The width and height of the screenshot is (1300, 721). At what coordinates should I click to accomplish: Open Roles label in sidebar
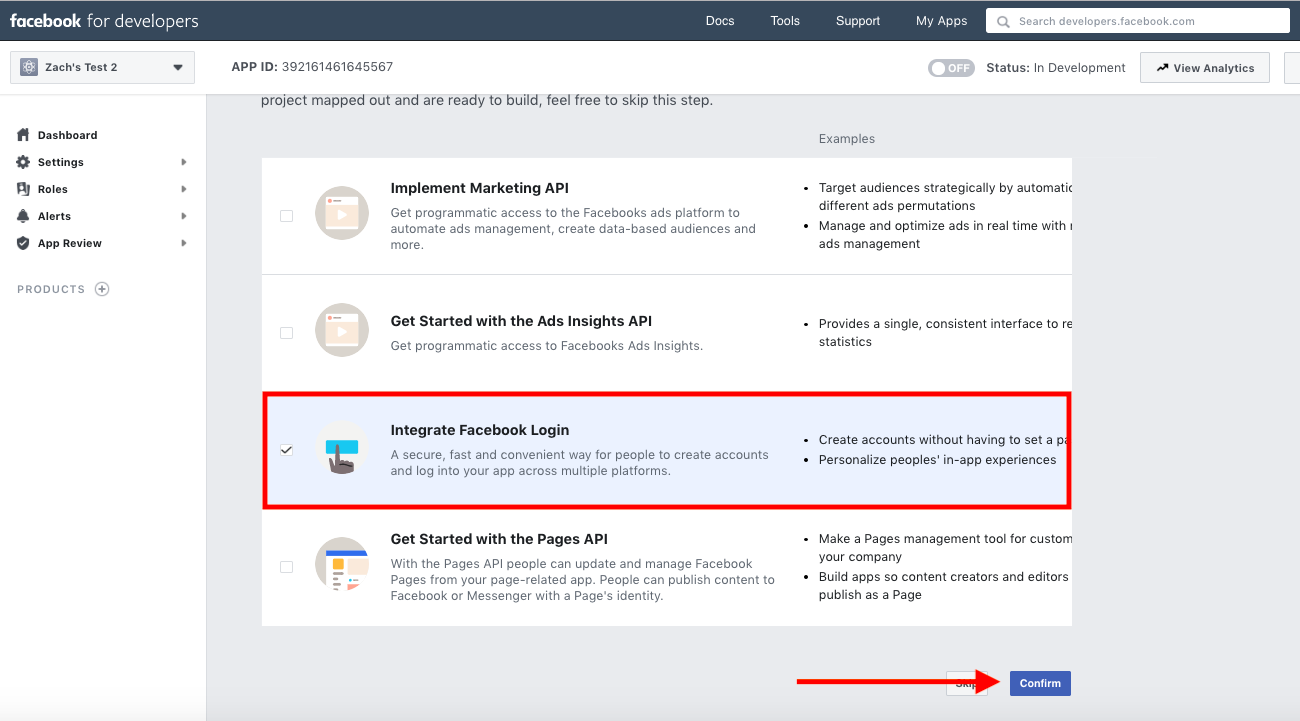pyautogui.click(x=53, y=189)
